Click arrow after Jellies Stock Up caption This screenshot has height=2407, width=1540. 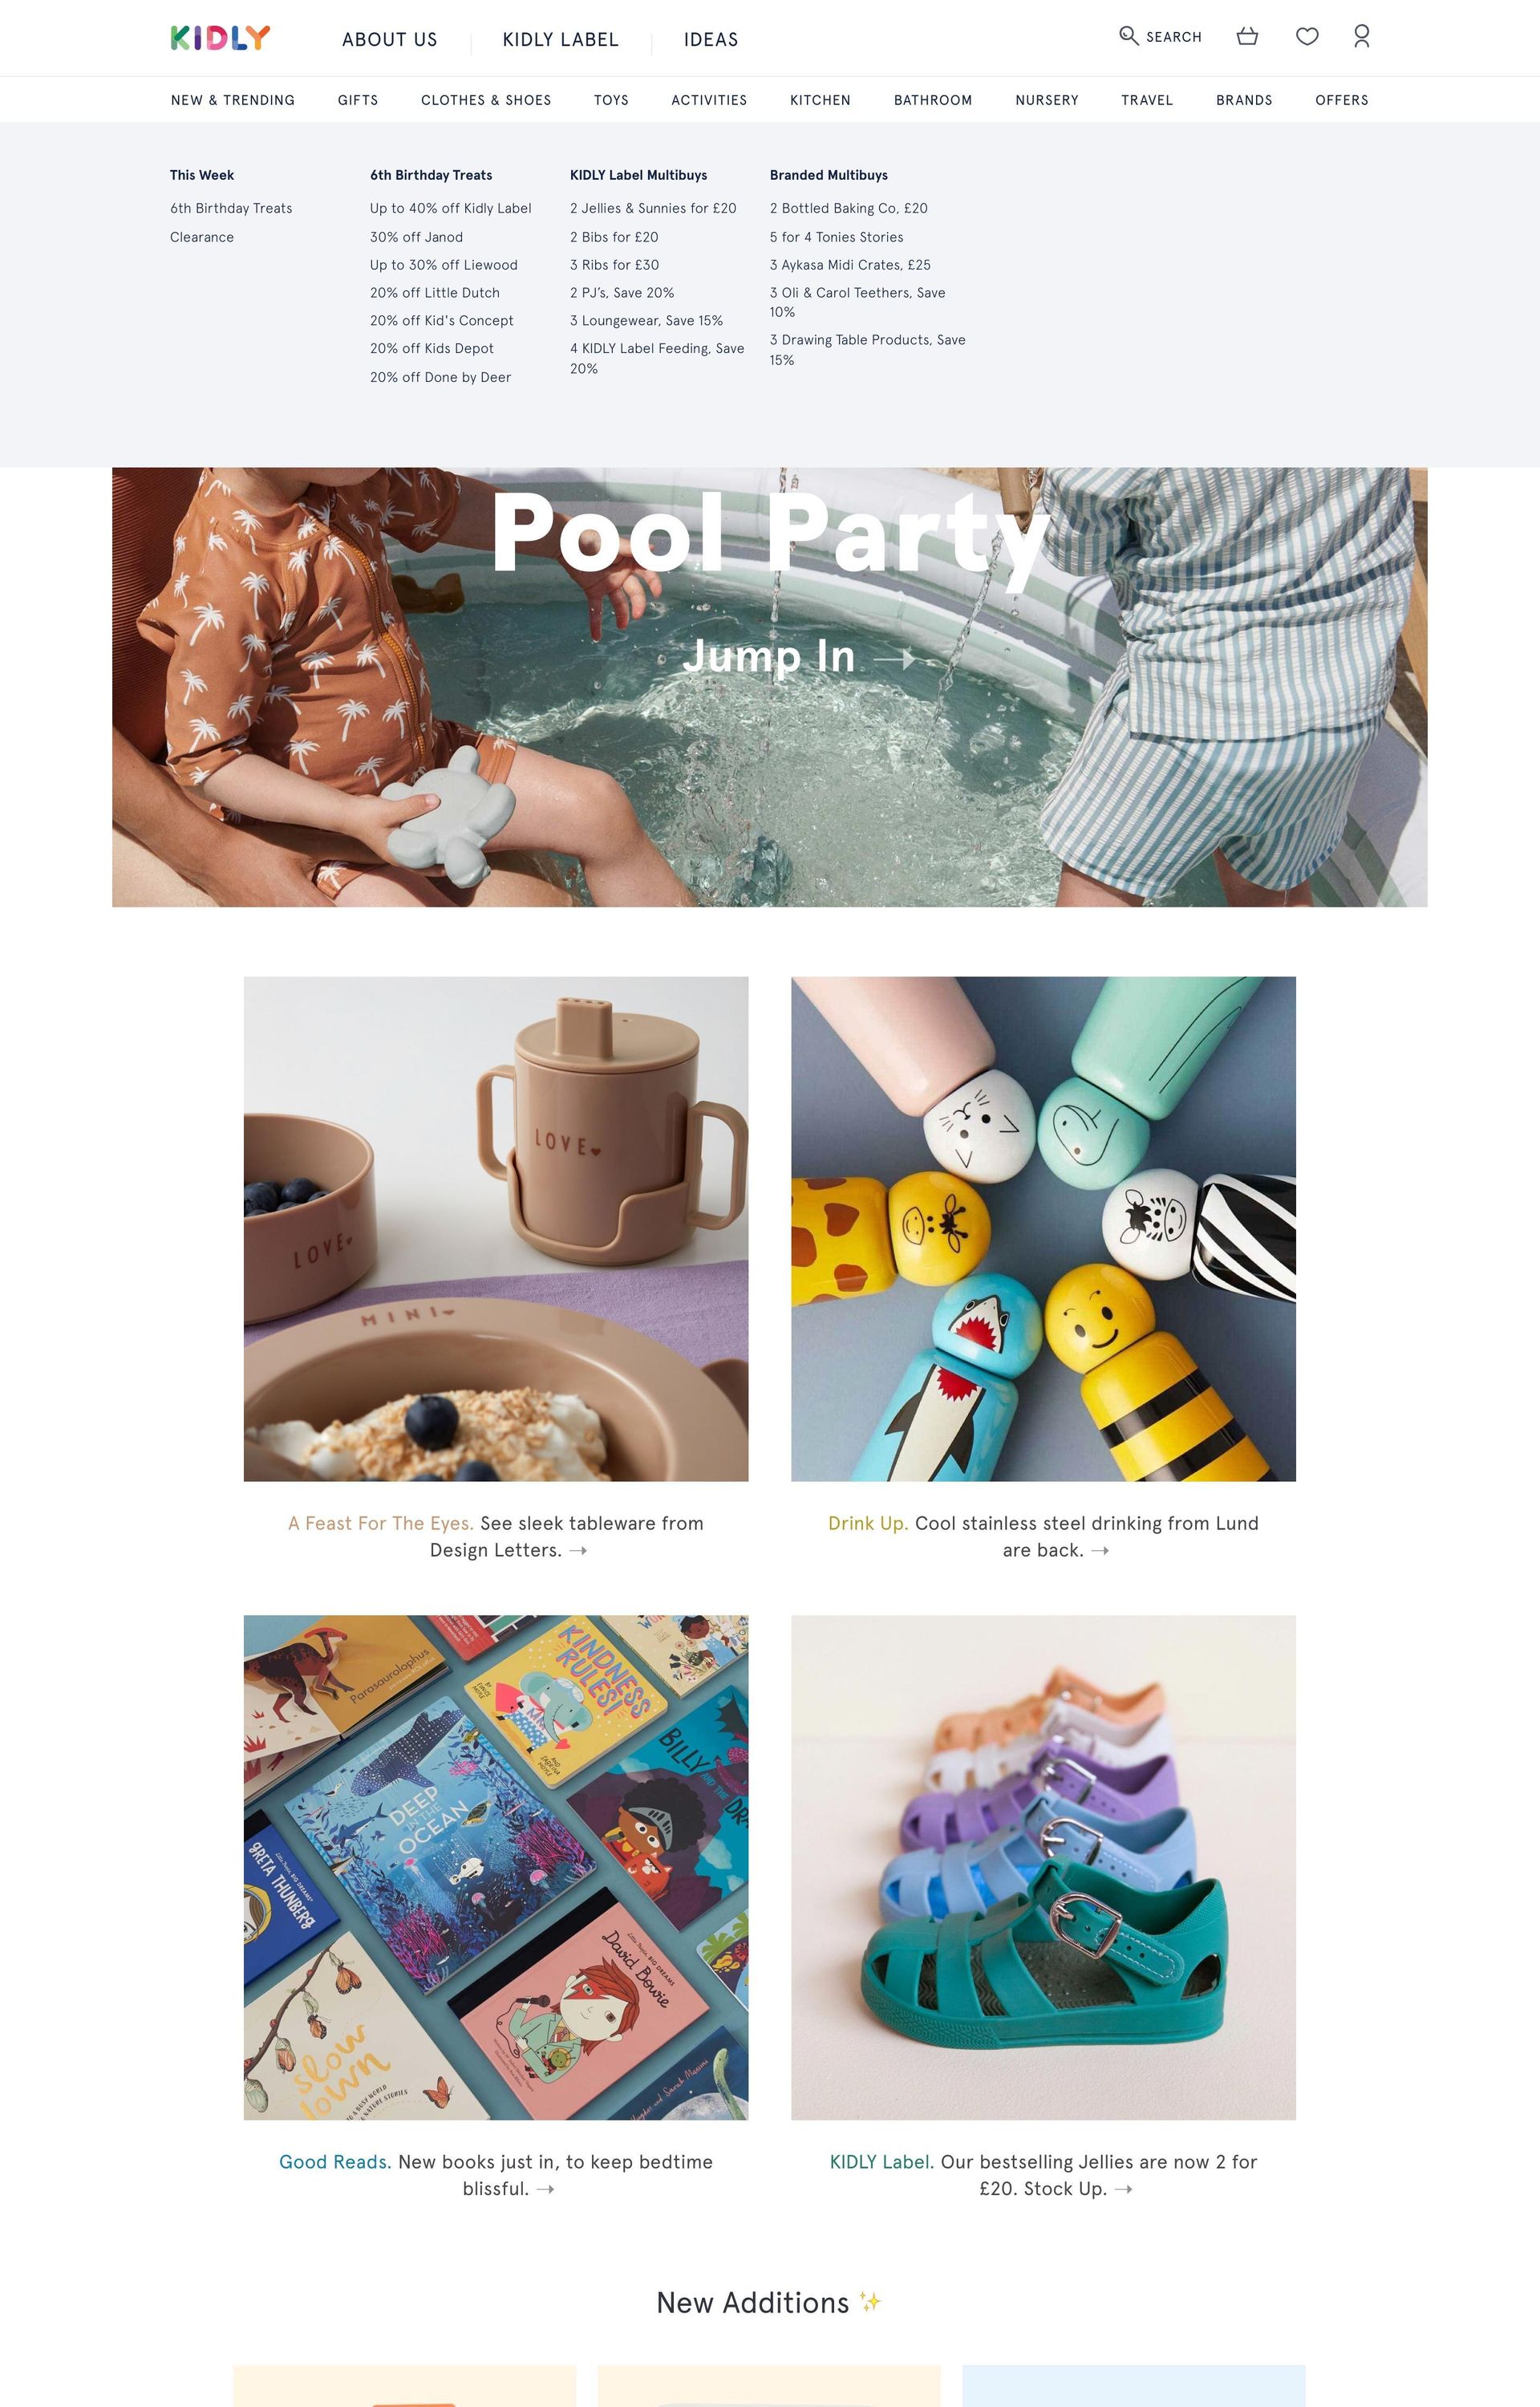1123,2189
